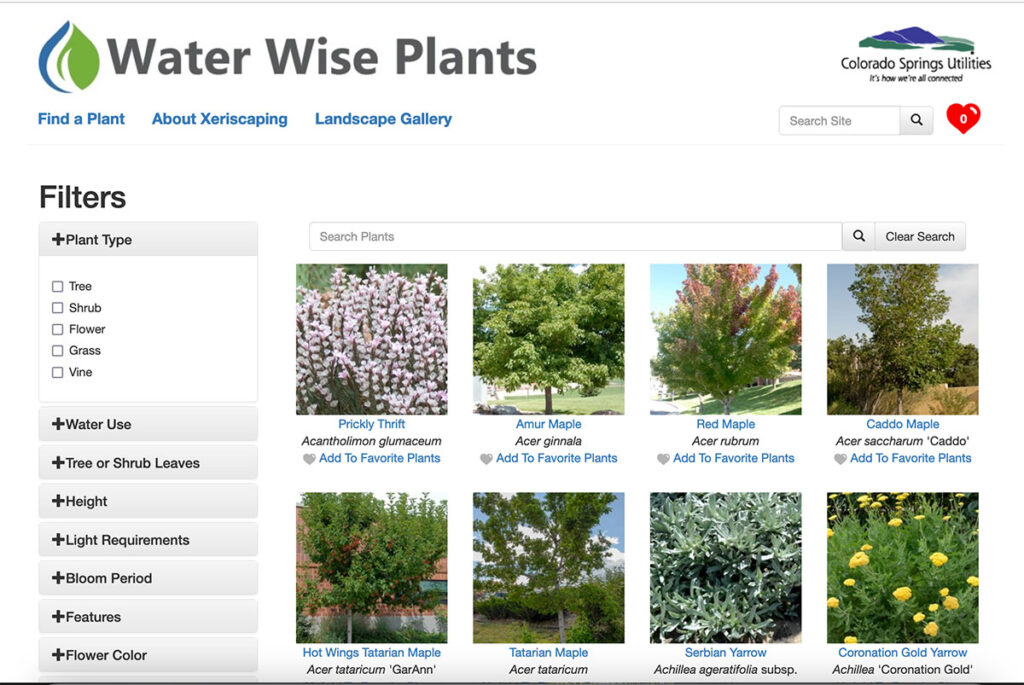Image resolution: width=1024 pixels, height=685 pixels.
Task: Click the Colorado Springs Utilities logo
Action: coord(915,55)
